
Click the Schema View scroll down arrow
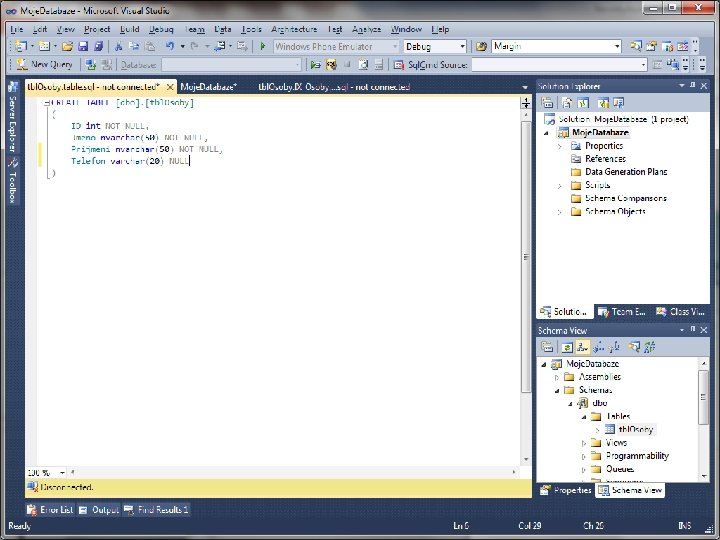click(x=703, y=476)
